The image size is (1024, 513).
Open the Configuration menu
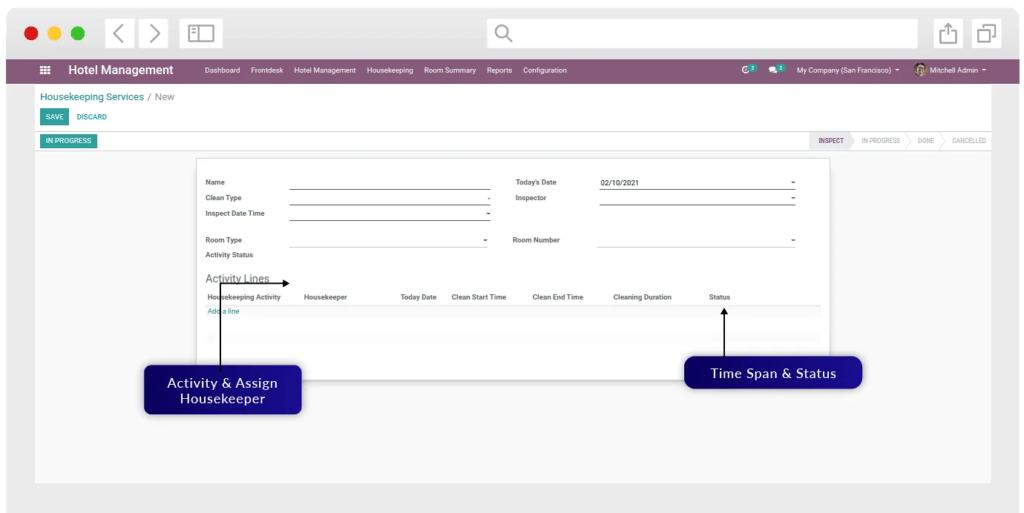click(545, 70)
